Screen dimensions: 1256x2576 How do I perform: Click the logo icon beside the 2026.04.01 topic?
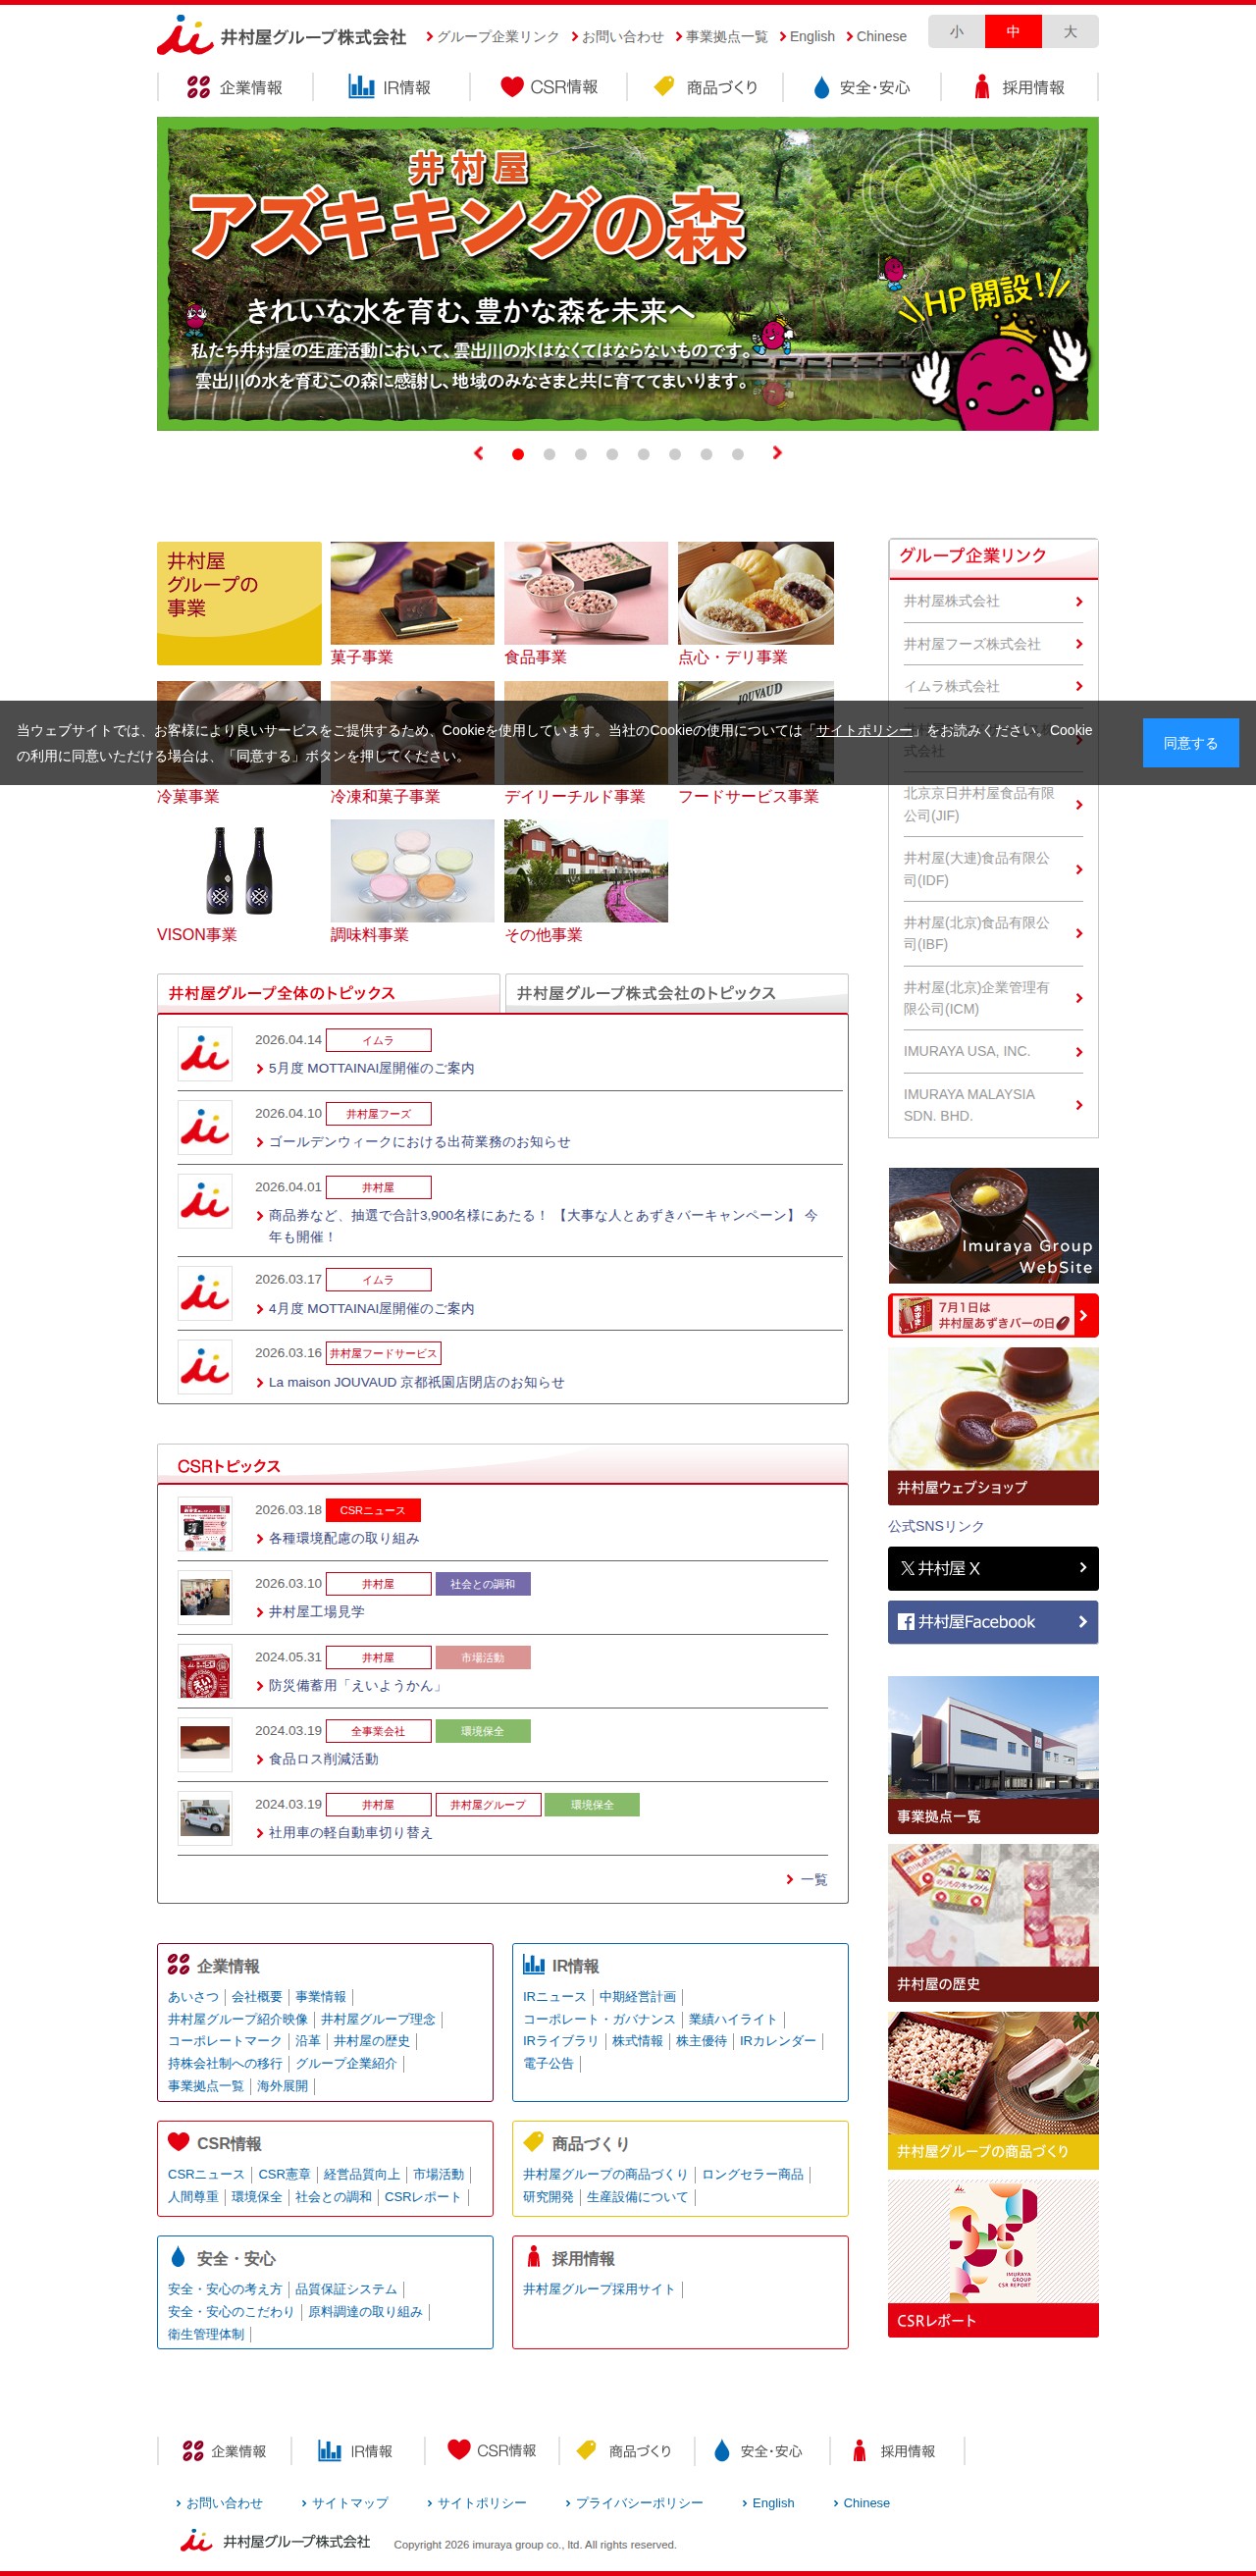(x=205, y=1201)
